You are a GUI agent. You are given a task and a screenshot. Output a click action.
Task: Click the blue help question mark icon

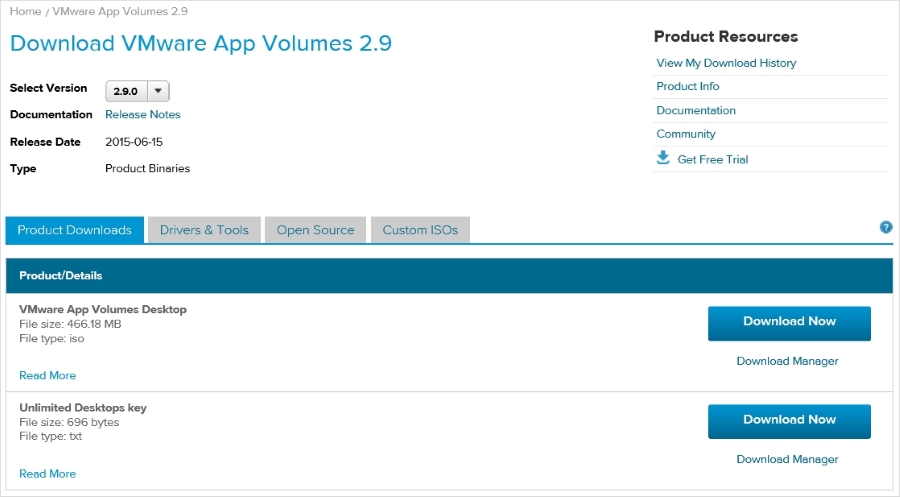[x=886, y=227]
